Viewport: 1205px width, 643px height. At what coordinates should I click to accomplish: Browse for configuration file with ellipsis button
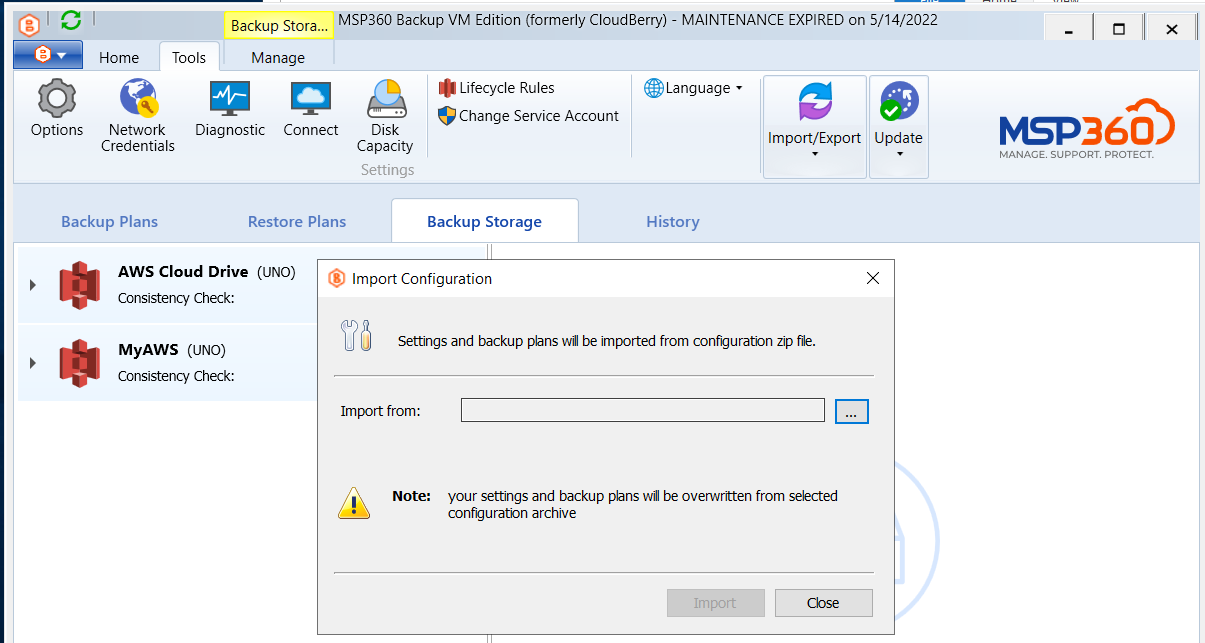point(852,411)
